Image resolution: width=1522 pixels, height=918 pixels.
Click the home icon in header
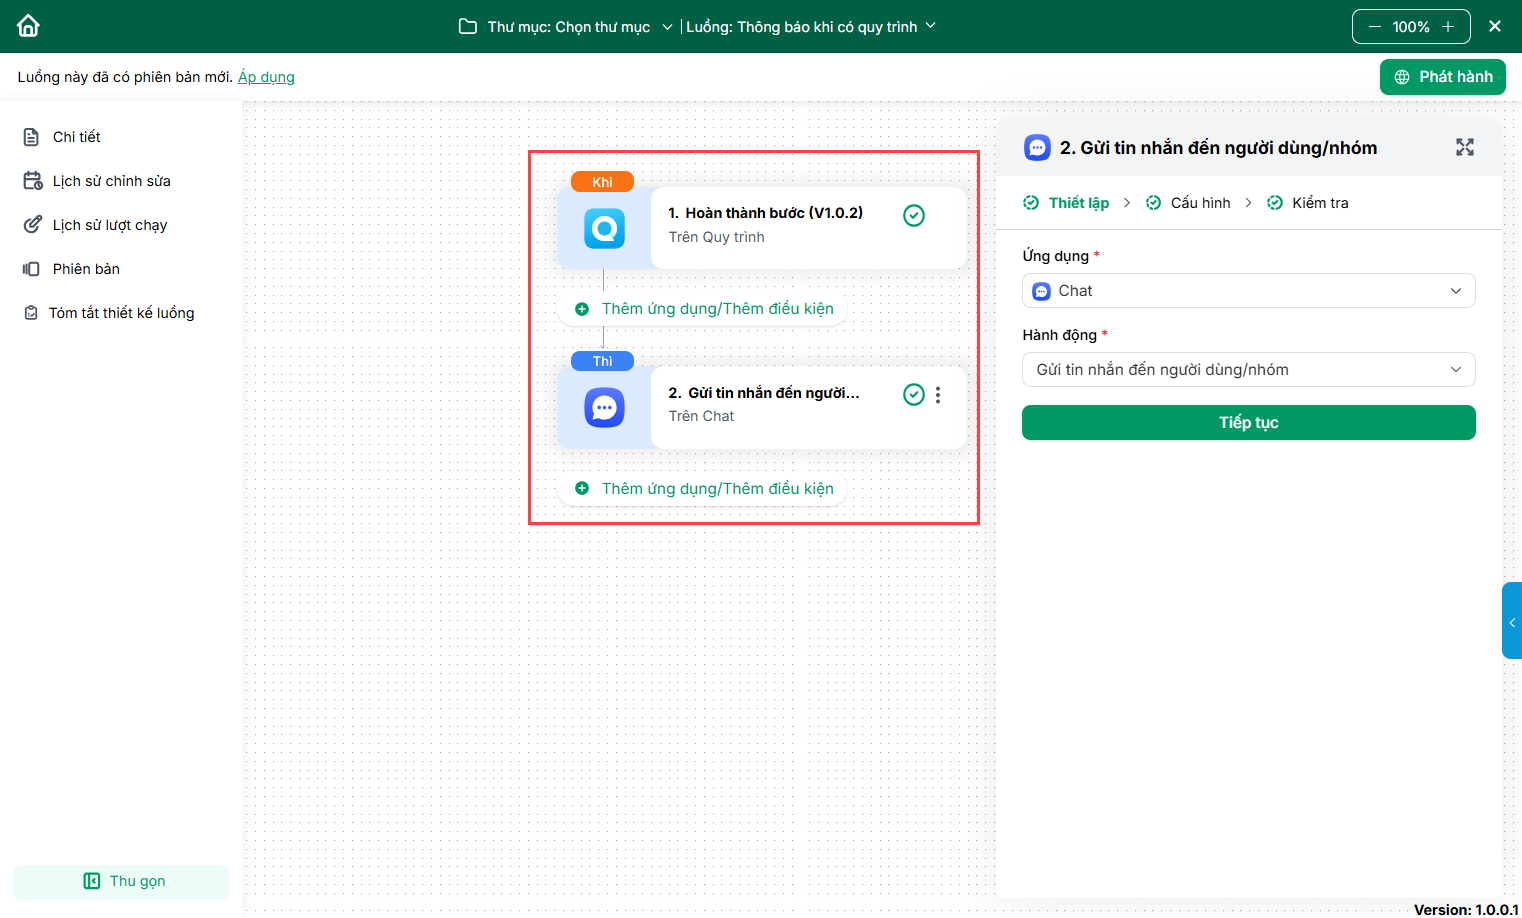click(x=28, y=26)
